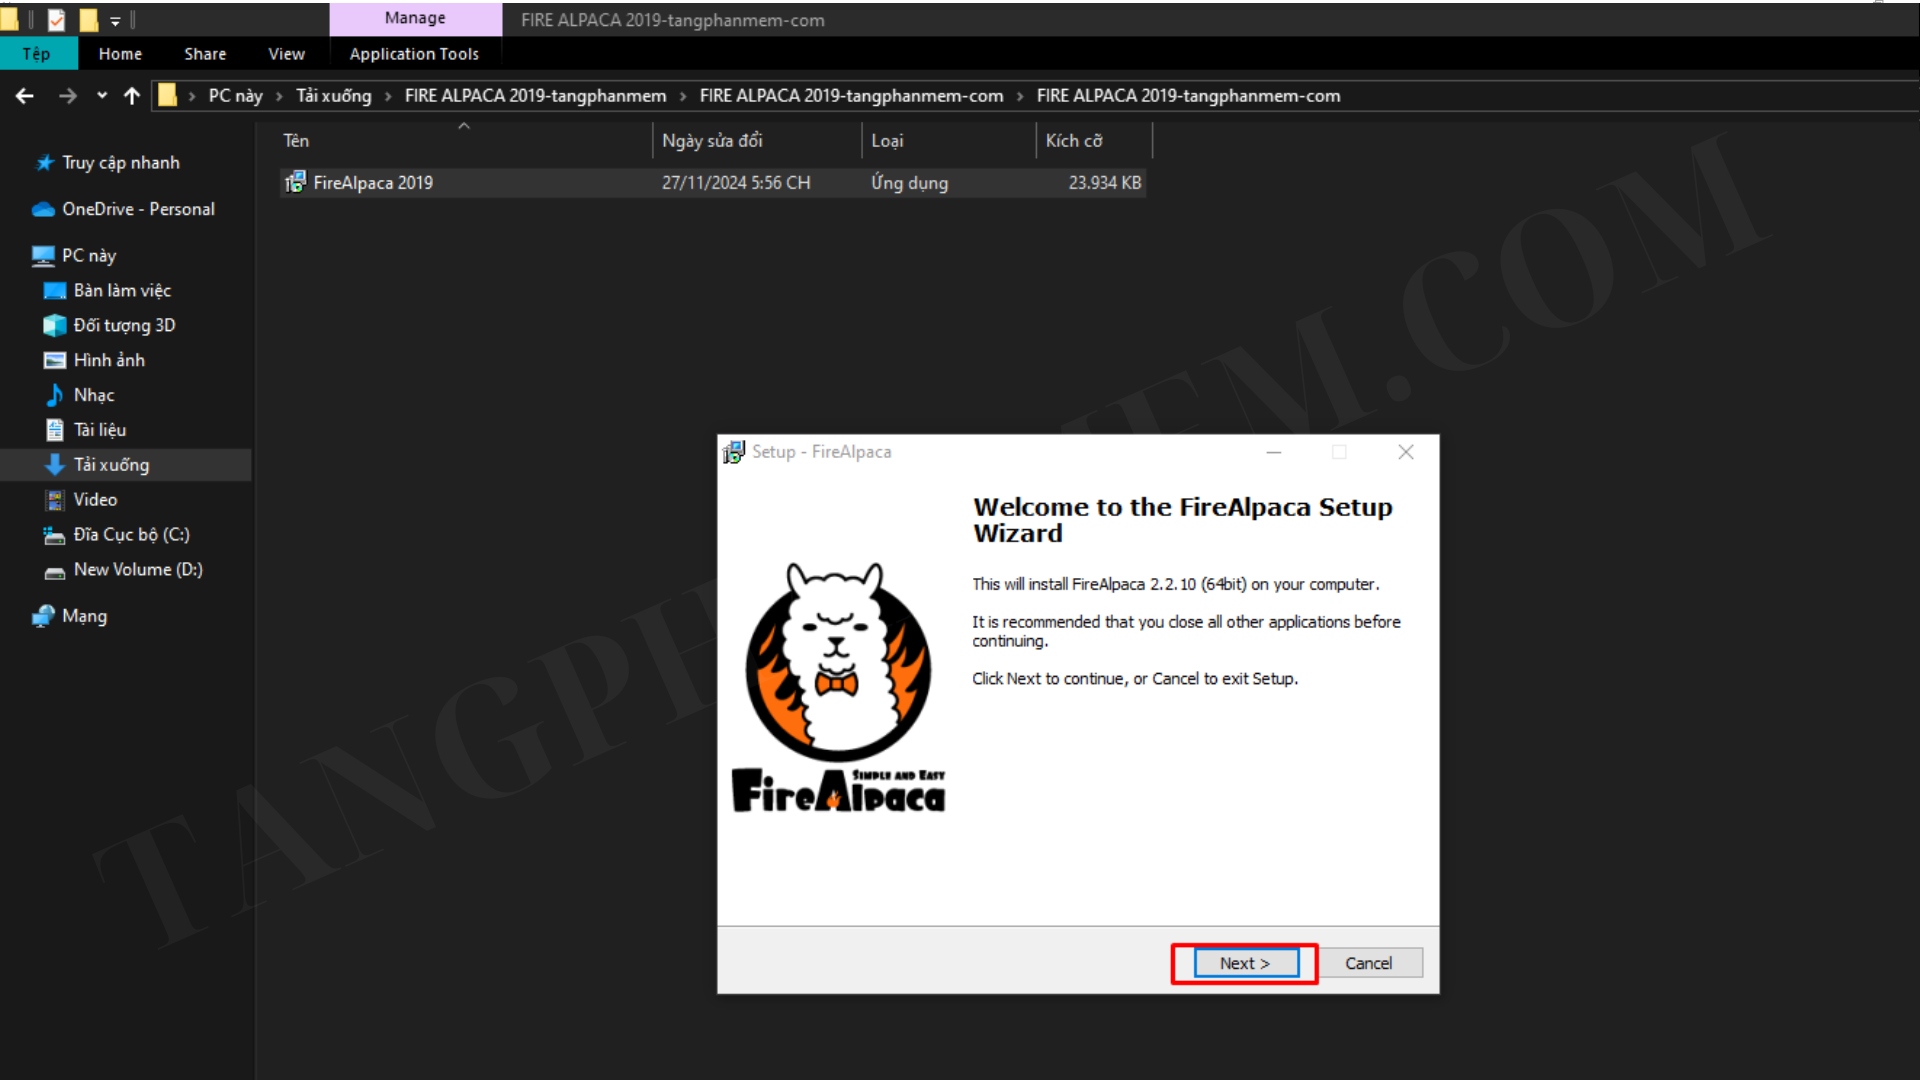Click the Back navigation arrow
The width and height of the screenshot is (1920, 1080).
25,96
